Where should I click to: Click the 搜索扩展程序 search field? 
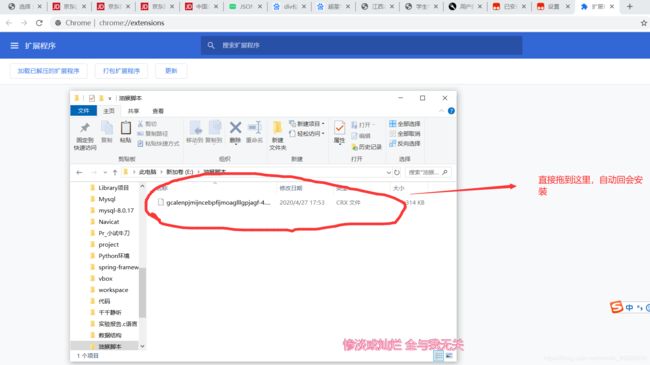pos(361,45)
